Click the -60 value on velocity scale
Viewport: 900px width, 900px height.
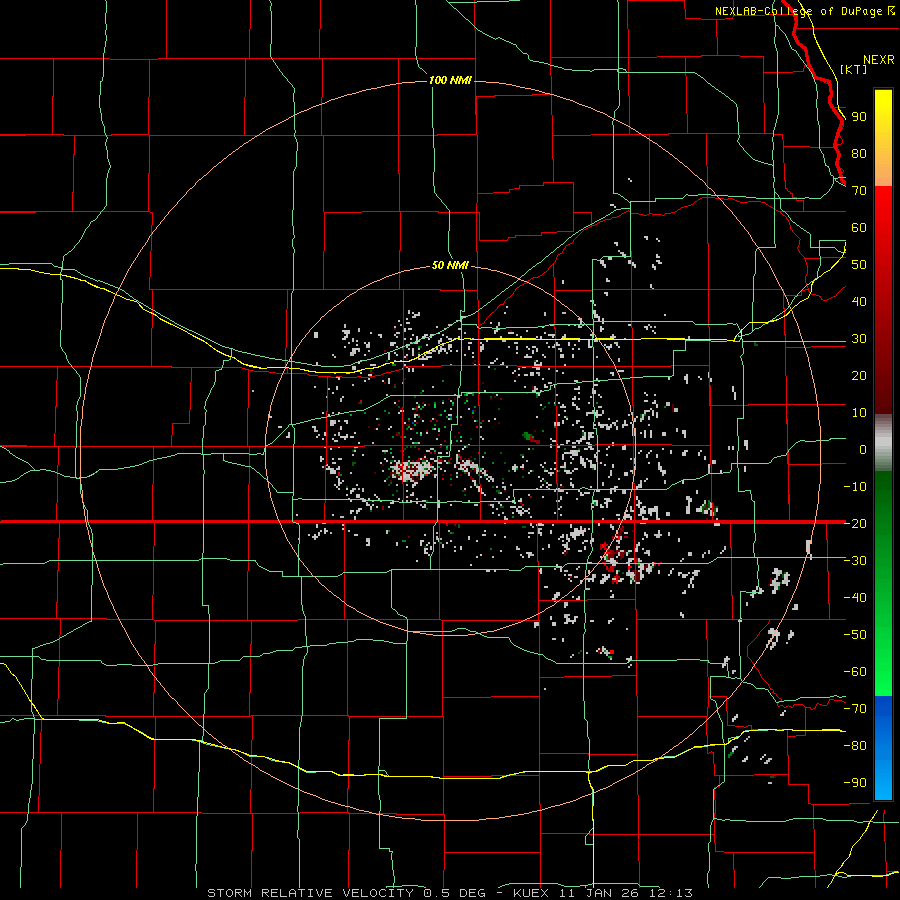(x=855, y=672)
